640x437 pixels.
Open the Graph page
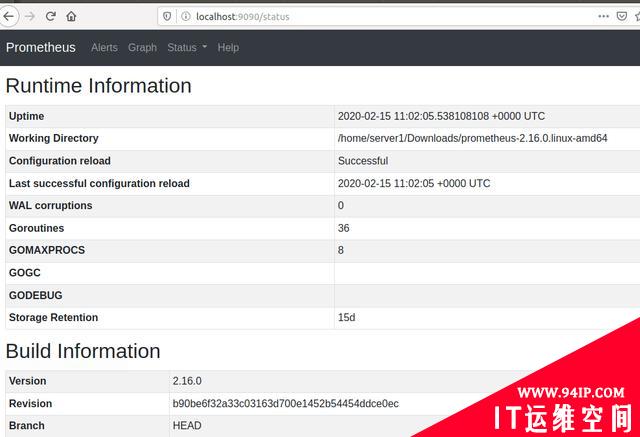coord(142,47)
